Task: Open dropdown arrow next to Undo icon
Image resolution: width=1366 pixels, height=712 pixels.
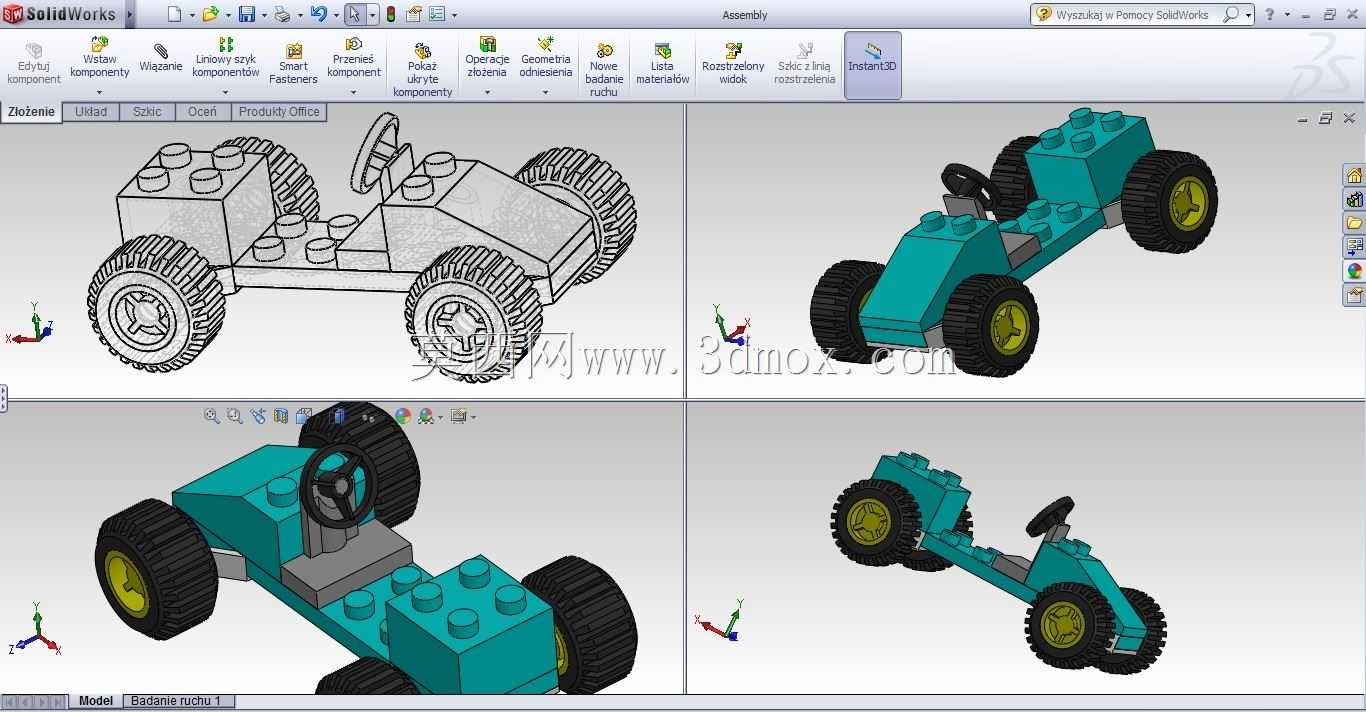Action: click(x=335, y=15)
